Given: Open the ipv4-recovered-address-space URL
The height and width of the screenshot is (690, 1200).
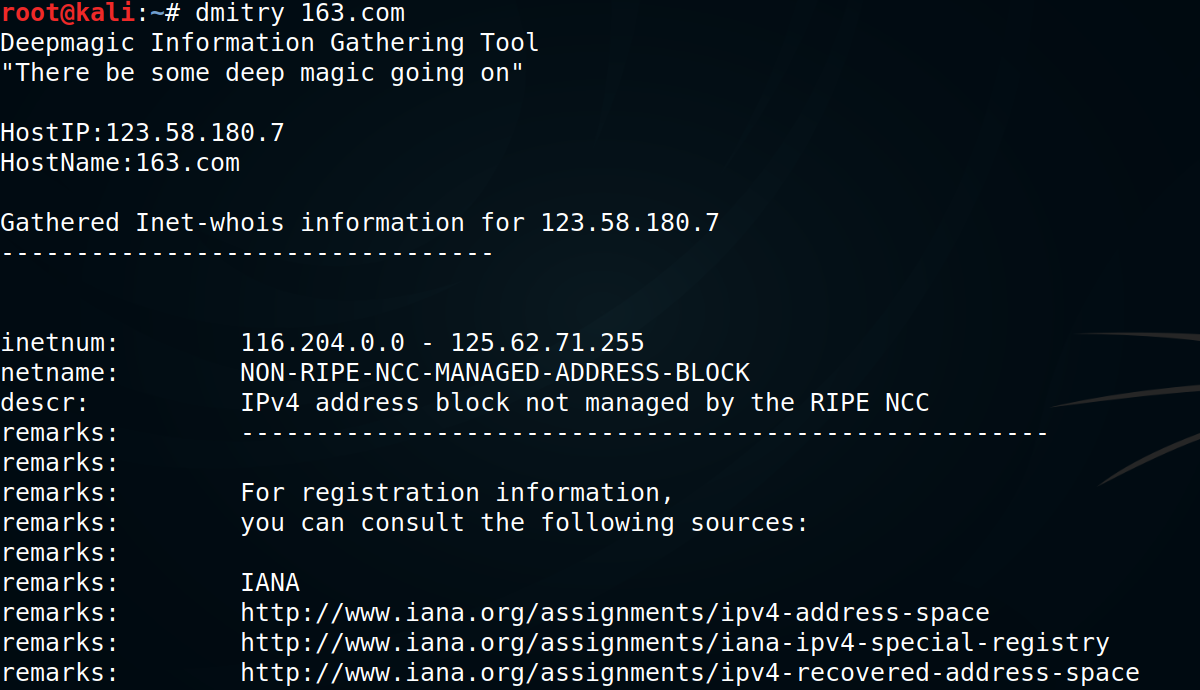Looking at the screenshot, I should [x=689, y=673].
